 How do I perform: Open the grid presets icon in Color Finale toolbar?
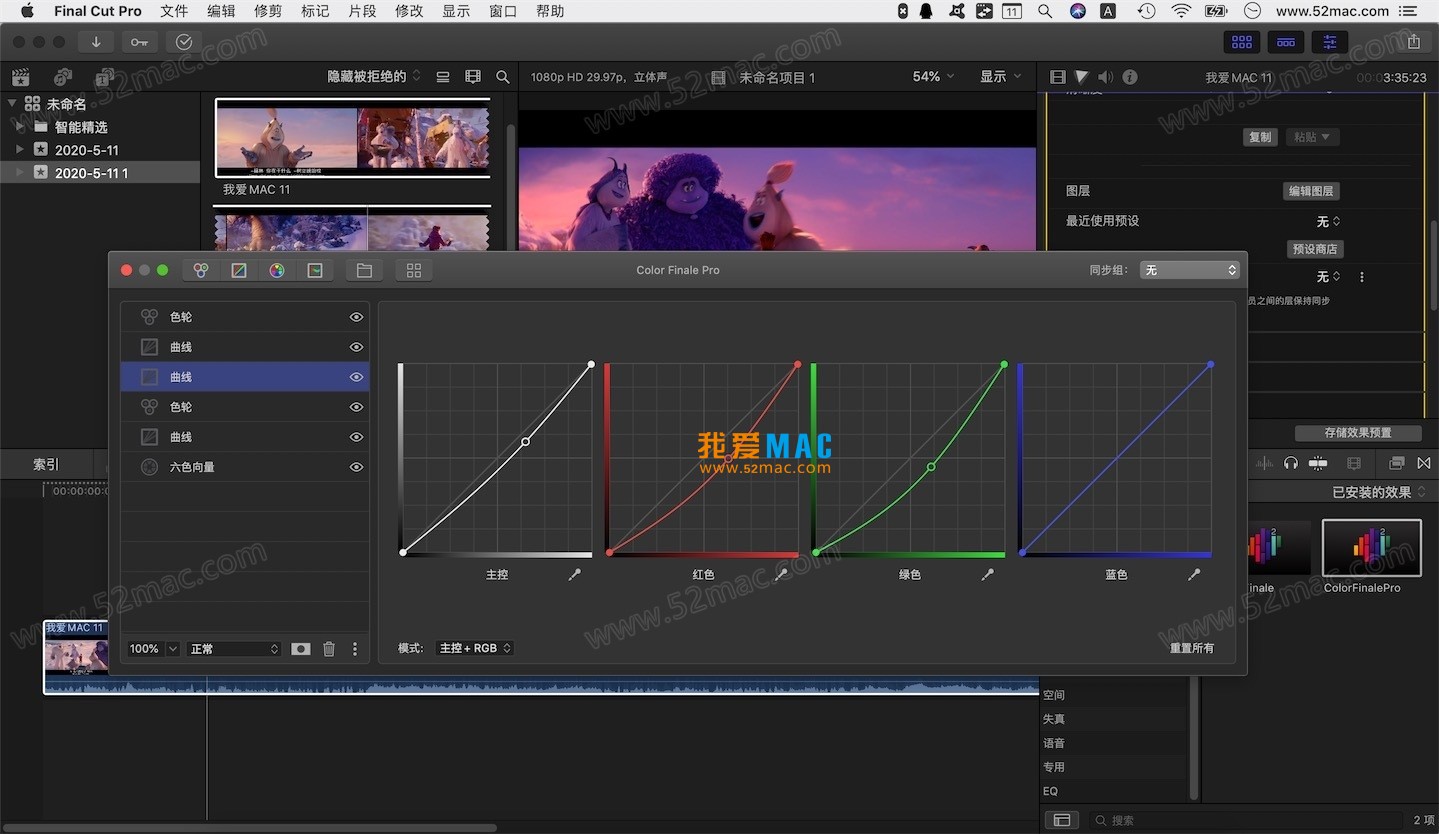coord(414,270)
